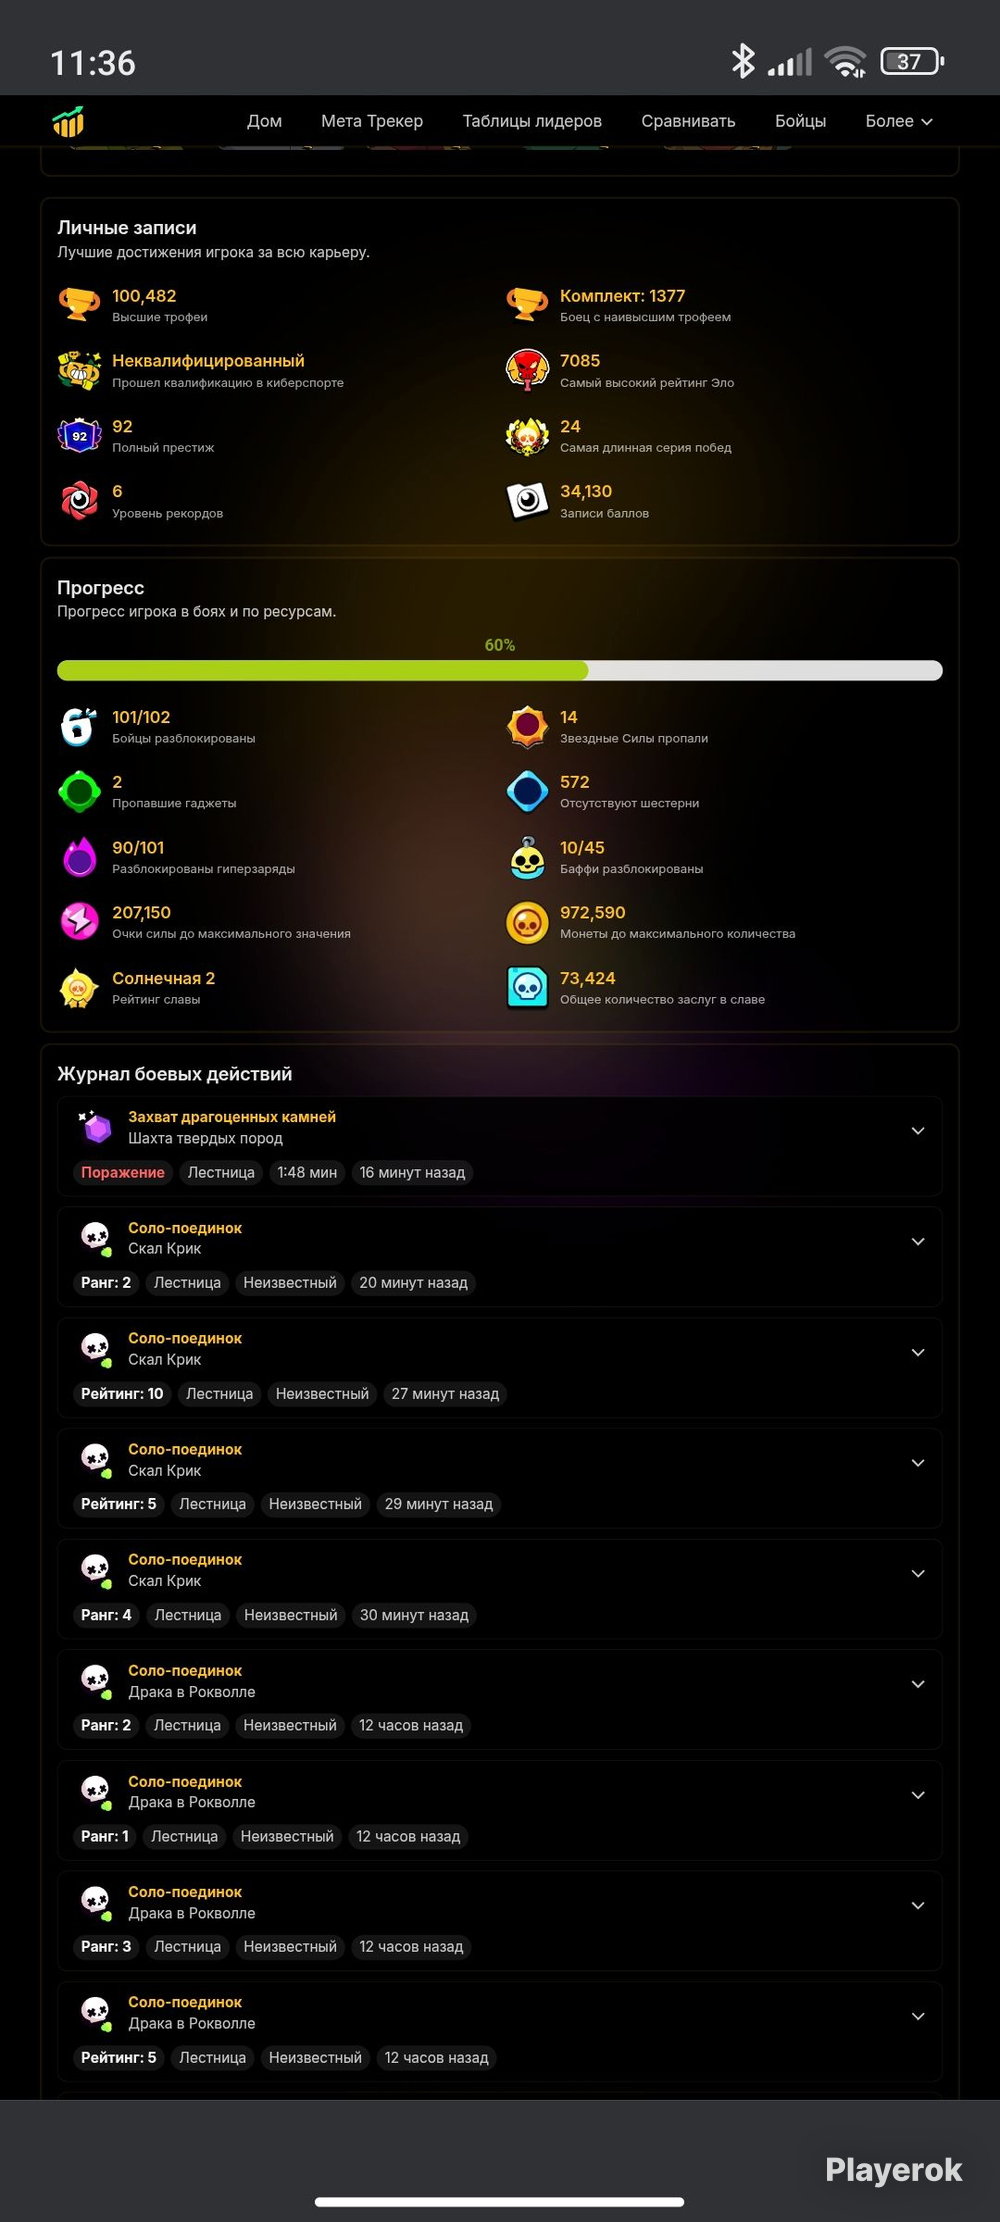Click the records level red camera icon

(79, 500)
